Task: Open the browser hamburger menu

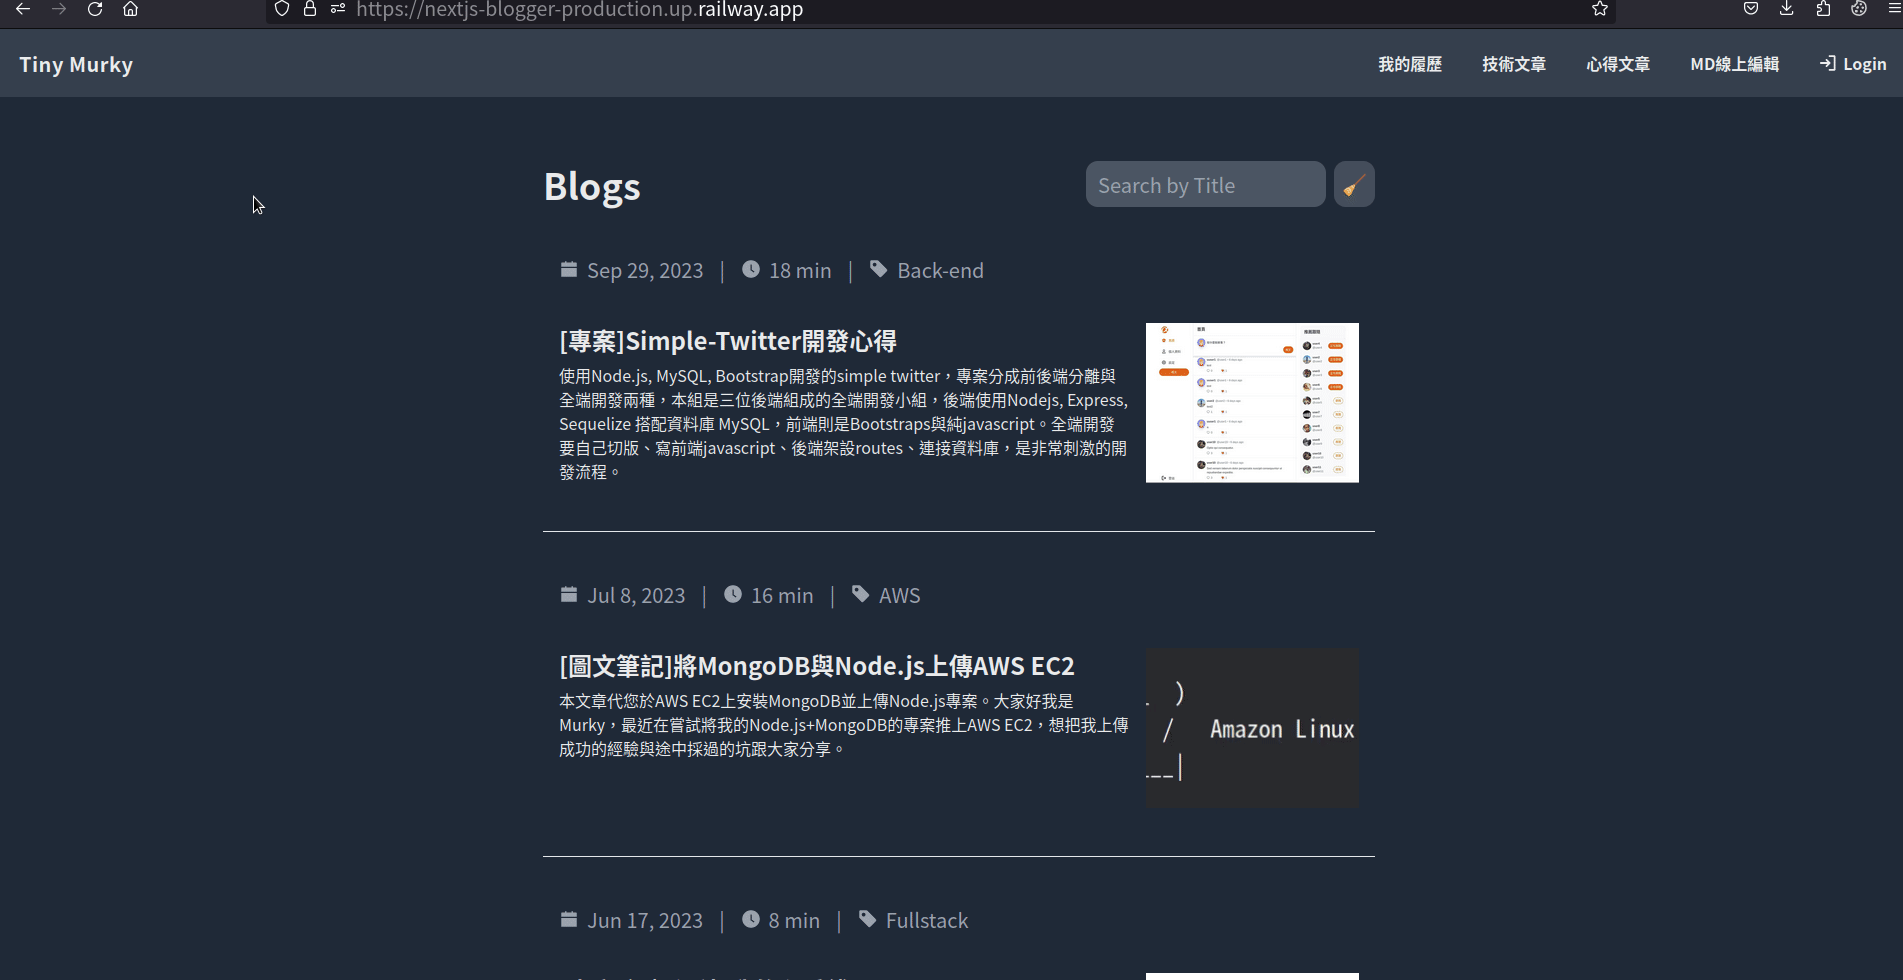Action: point(1894,9)
